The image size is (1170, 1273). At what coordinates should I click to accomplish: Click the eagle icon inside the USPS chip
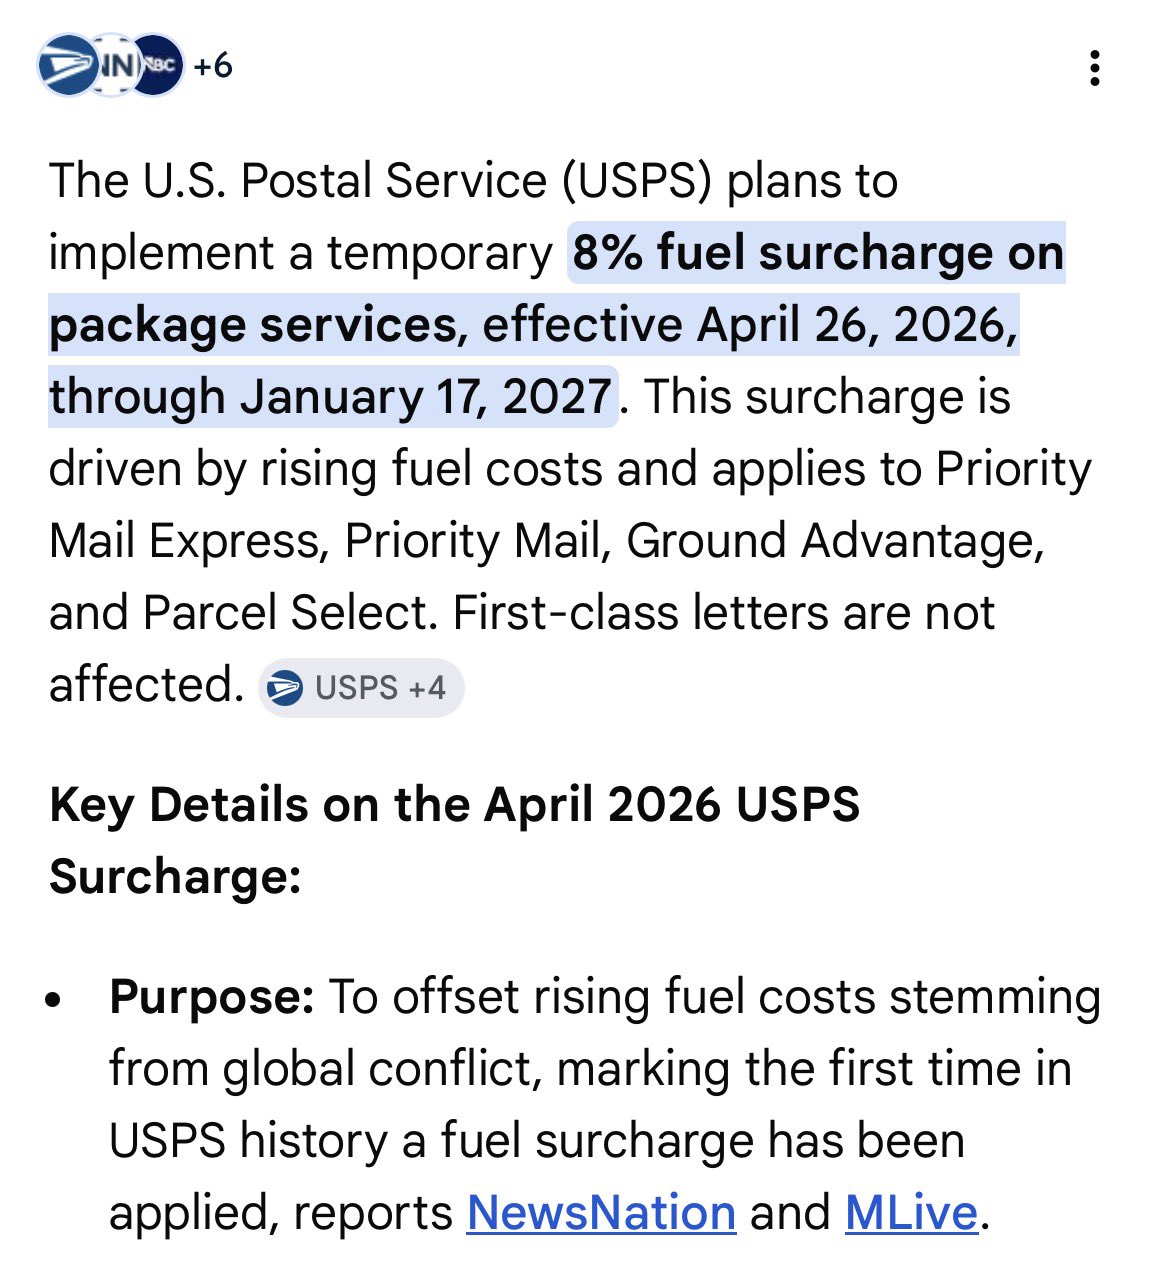[x=286, y=688]
